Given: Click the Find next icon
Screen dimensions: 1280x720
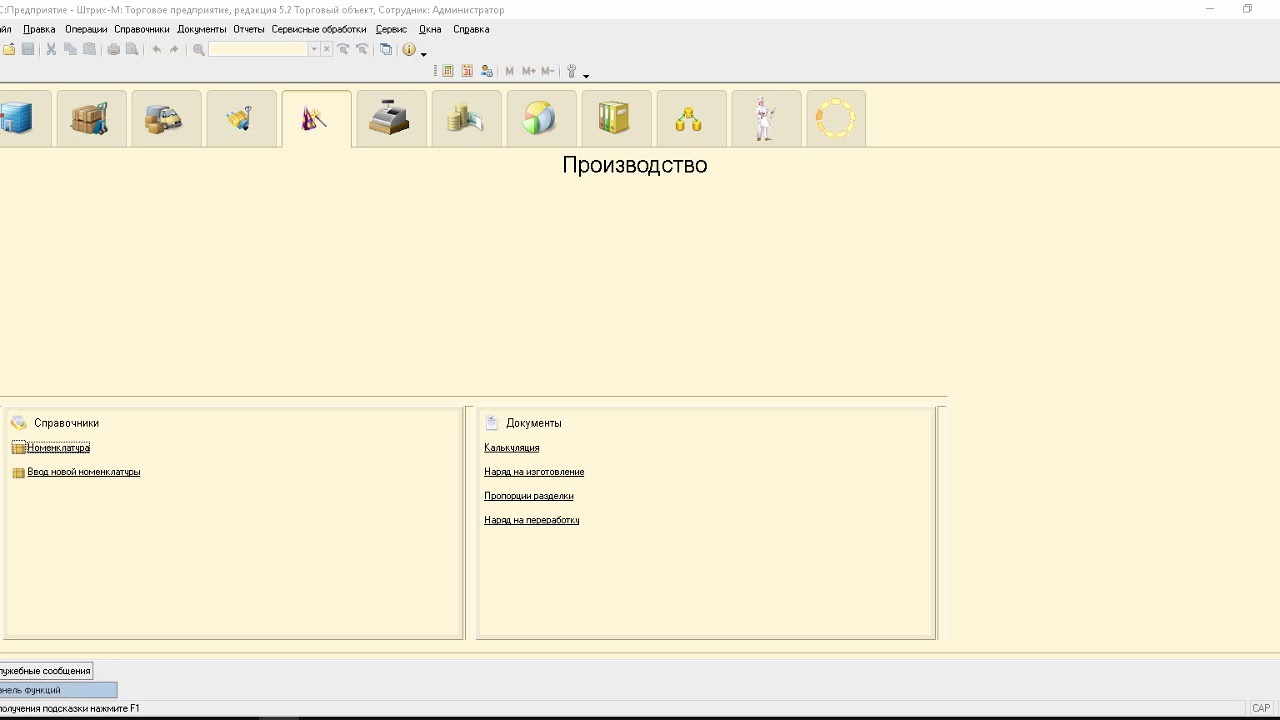Looking at the screenshot, I should 343,49.
